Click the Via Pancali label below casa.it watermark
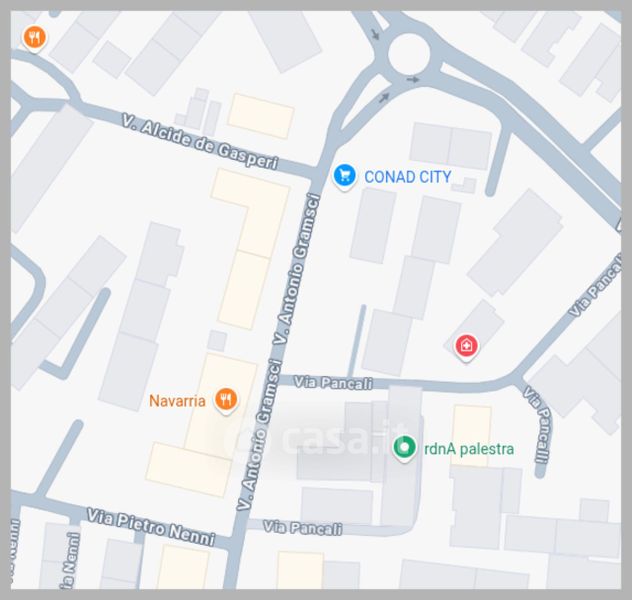 [x=302, y=528]
